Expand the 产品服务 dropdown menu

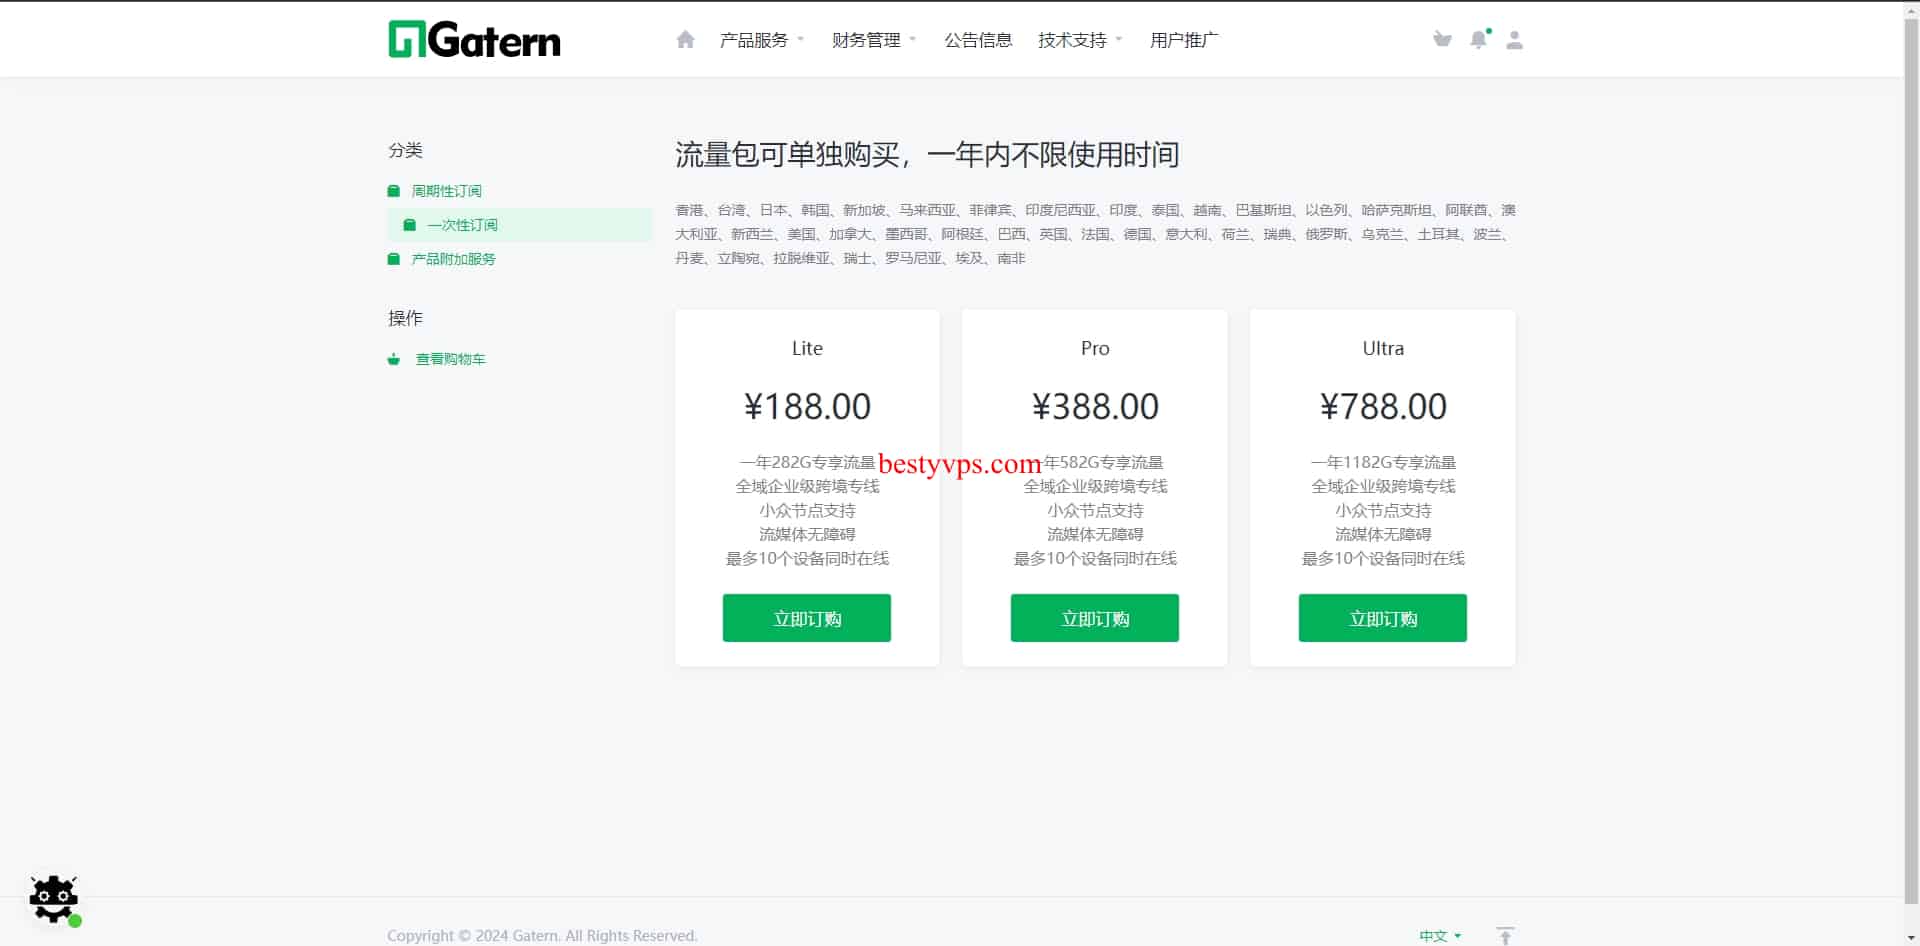[x=761, y=40]
